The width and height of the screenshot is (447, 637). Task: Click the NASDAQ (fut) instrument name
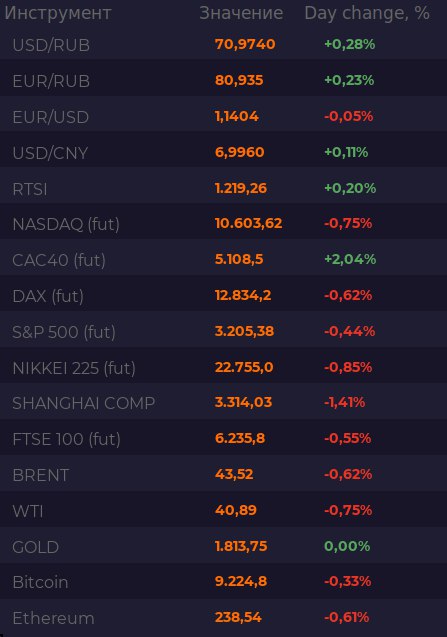pos(66,224)
